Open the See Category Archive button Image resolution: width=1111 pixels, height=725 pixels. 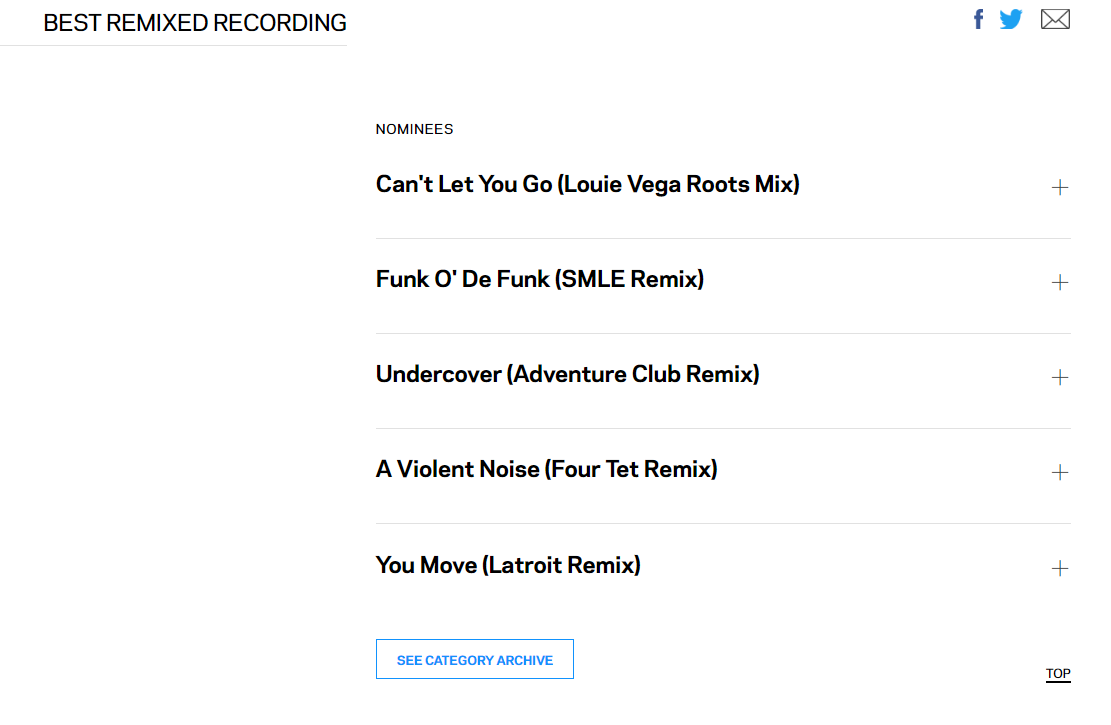point(474,660)
